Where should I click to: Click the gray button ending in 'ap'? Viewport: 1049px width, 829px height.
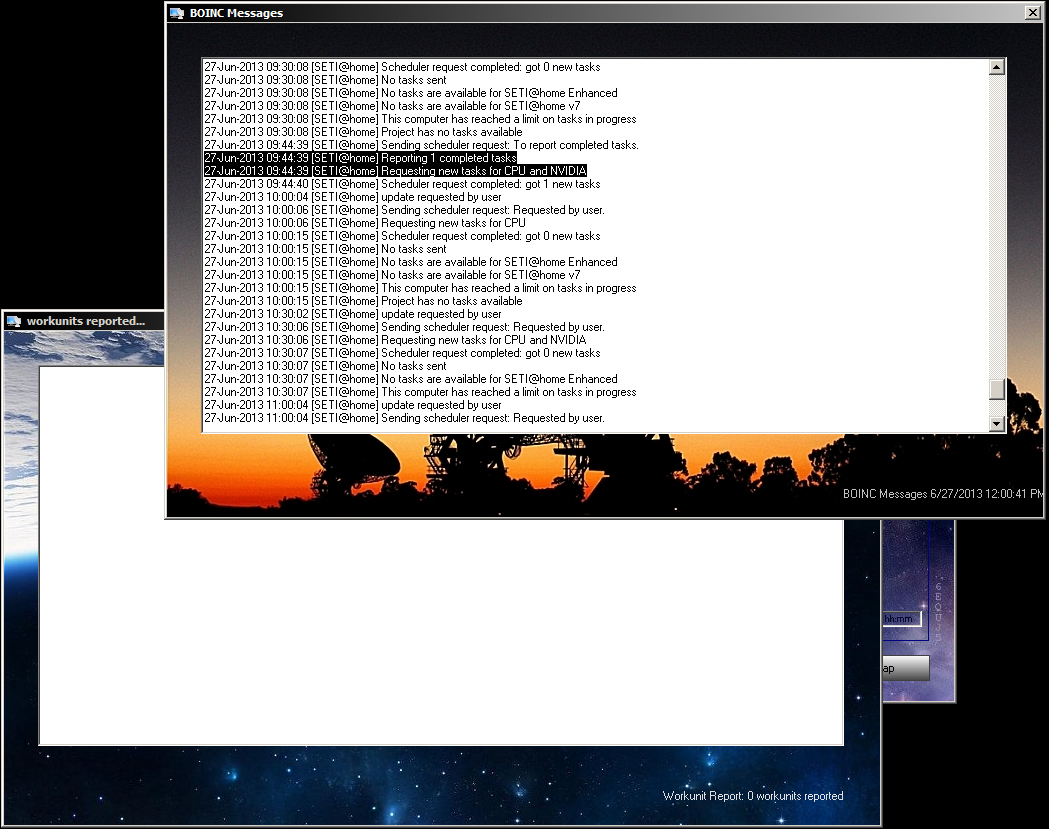[x=906, y=668]
